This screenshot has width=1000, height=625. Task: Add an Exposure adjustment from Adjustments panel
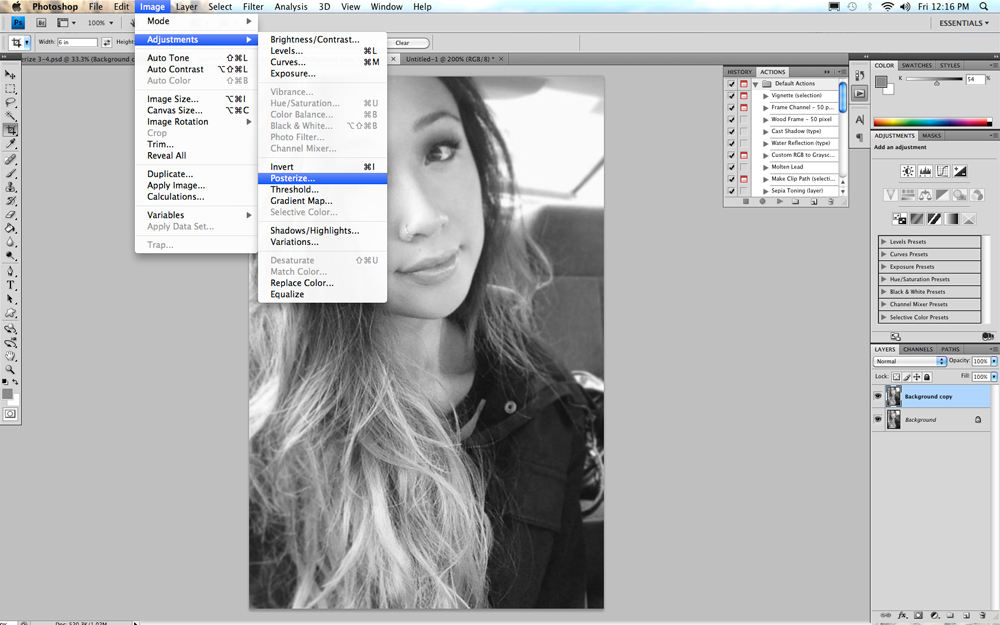[959, 171]
